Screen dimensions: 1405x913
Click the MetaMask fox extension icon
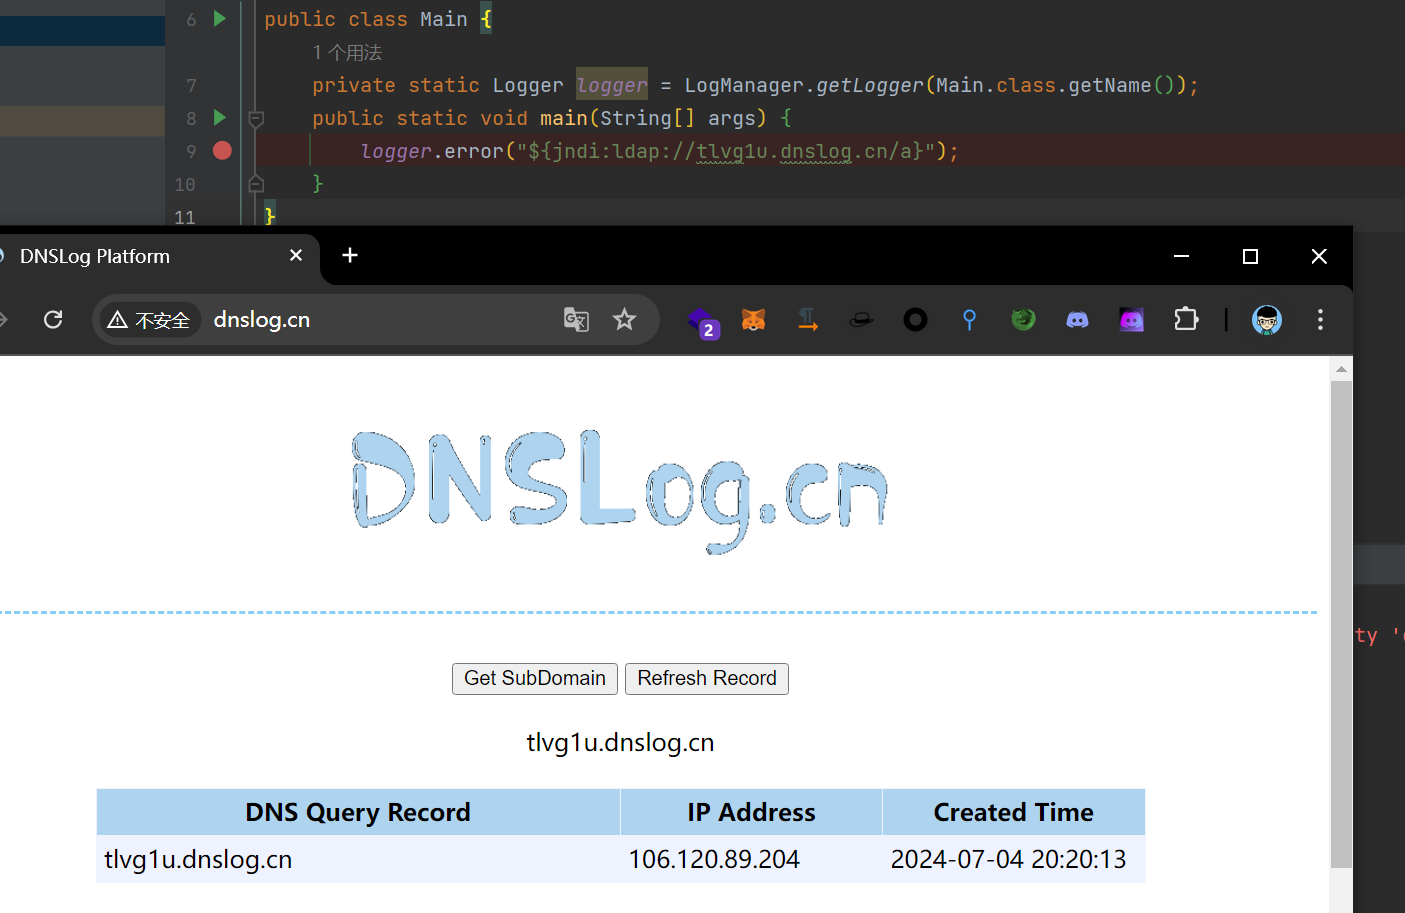pos(753,320)
